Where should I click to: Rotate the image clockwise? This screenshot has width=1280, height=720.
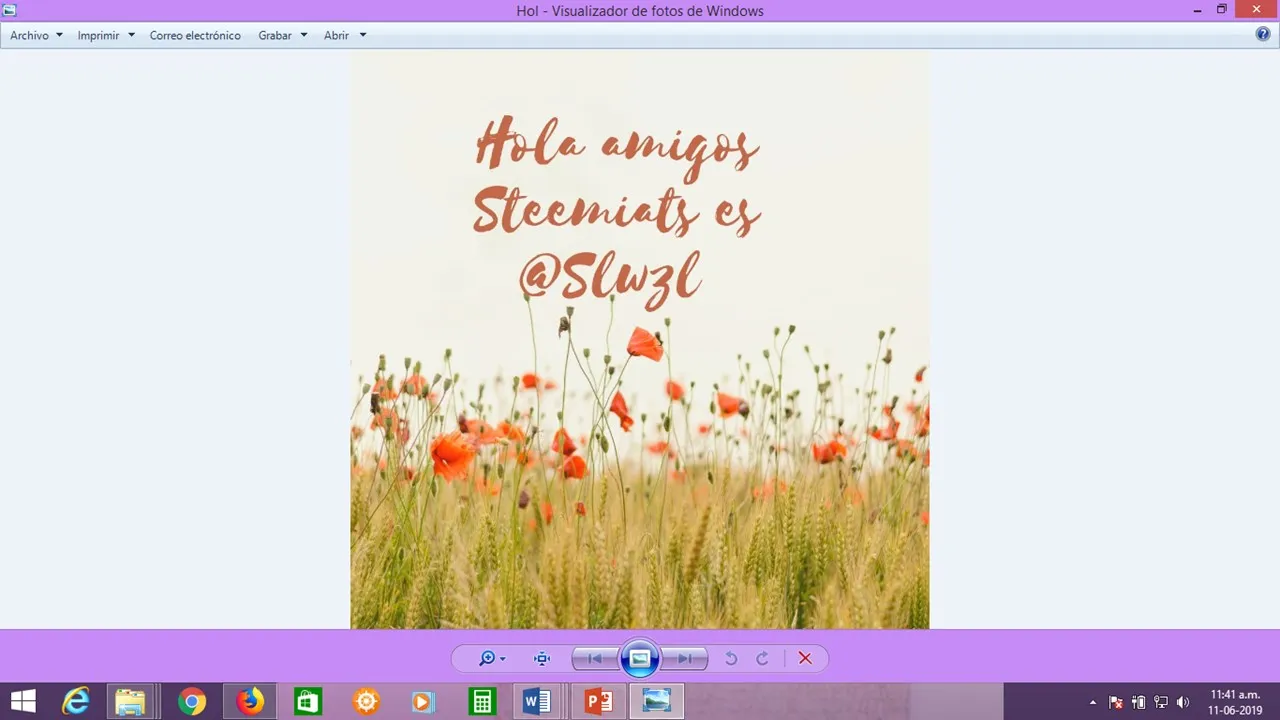coord(762,658)
